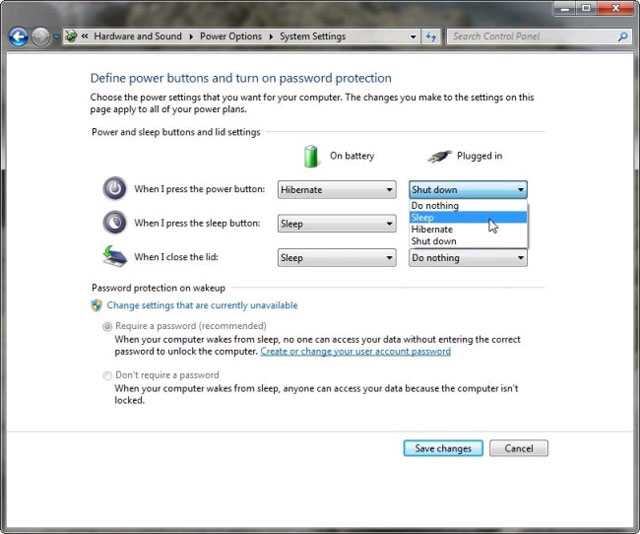Click the green battery icon
The image size is (640, 534).
pos(311,156)
